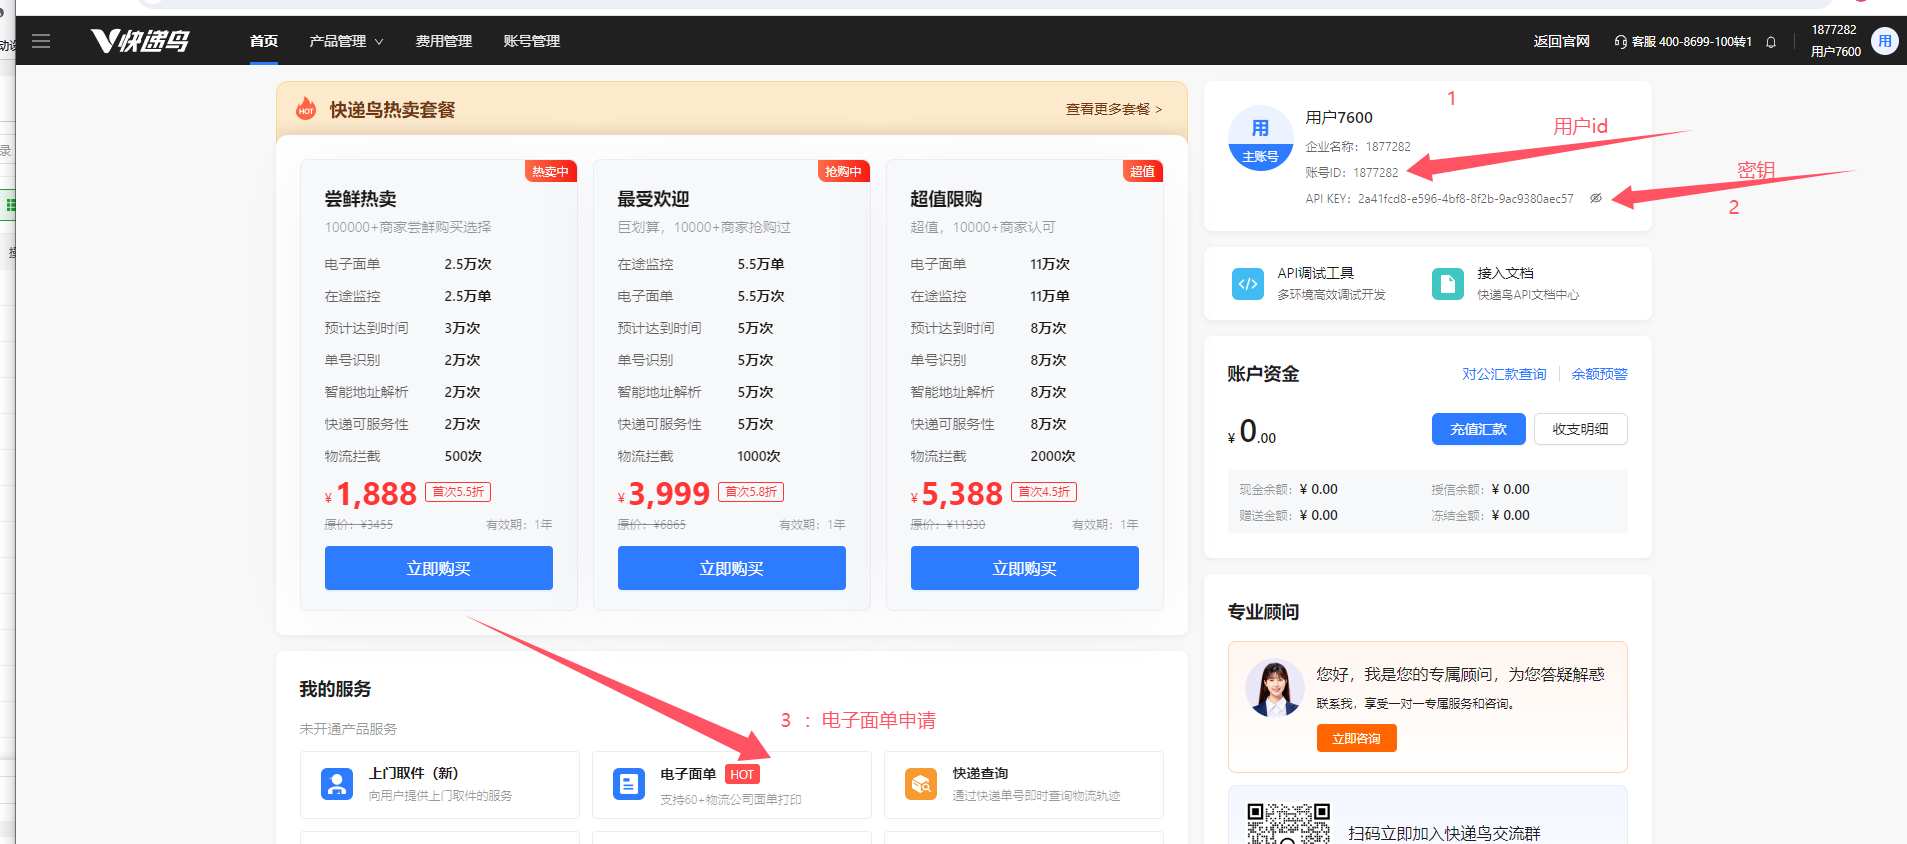Click the 首次5.8折 discount tag
Viewport: 1907px width, 844px height.
coord(751,492)
